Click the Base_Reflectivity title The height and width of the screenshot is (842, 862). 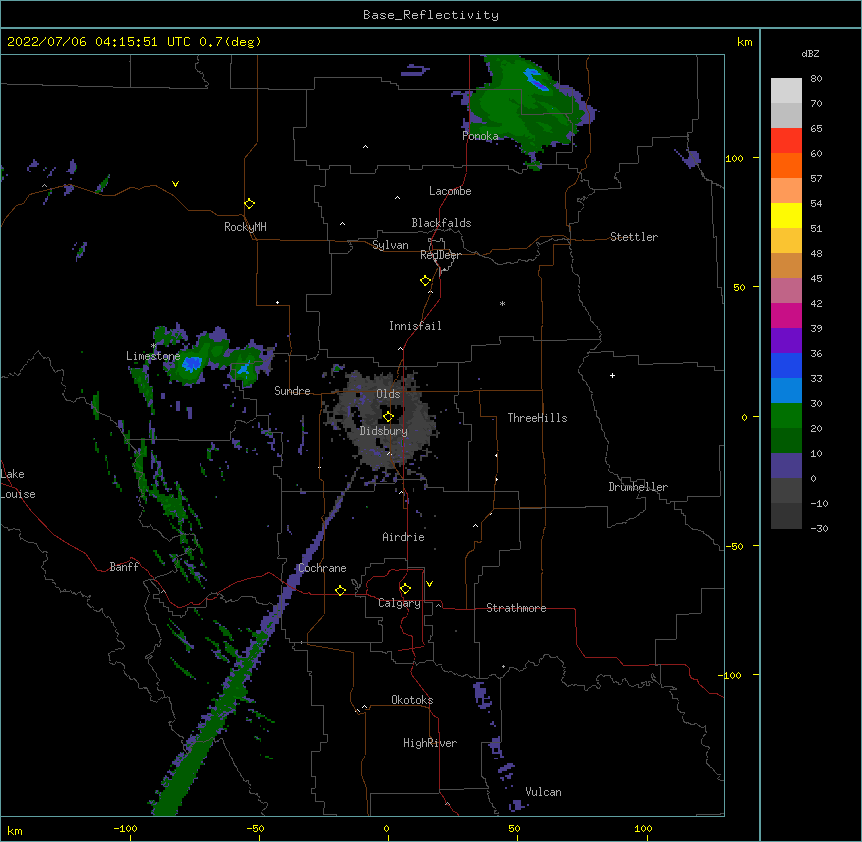point(431,15)
